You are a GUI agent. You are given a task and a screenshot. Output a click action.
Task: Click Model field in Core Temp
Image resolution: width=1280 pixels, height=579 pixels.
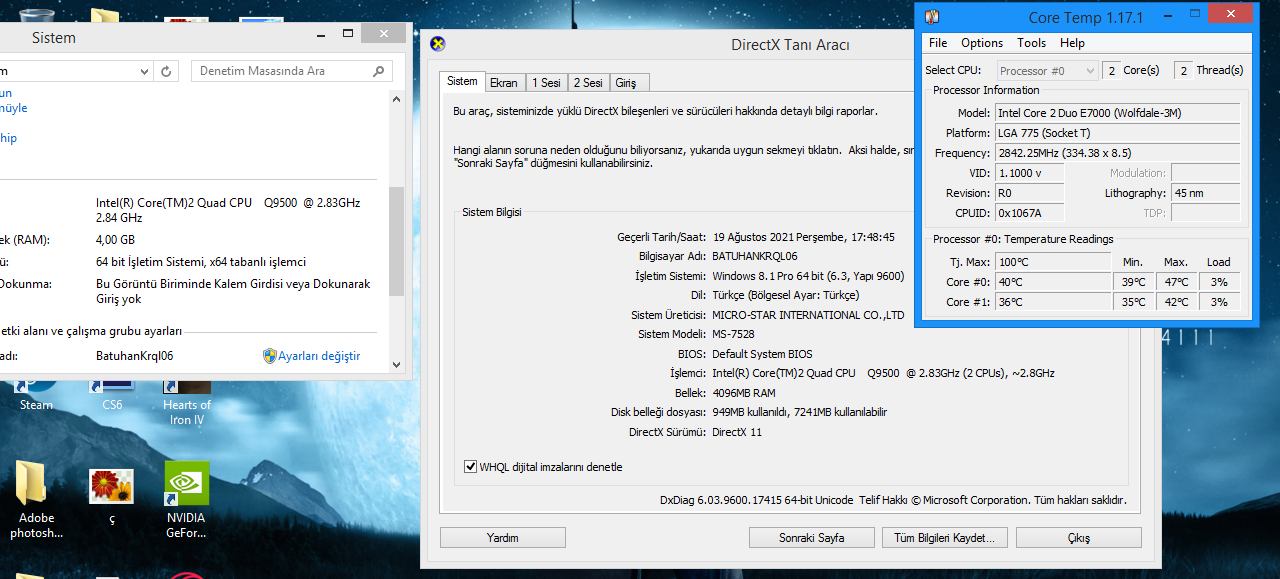point(1117,113)
